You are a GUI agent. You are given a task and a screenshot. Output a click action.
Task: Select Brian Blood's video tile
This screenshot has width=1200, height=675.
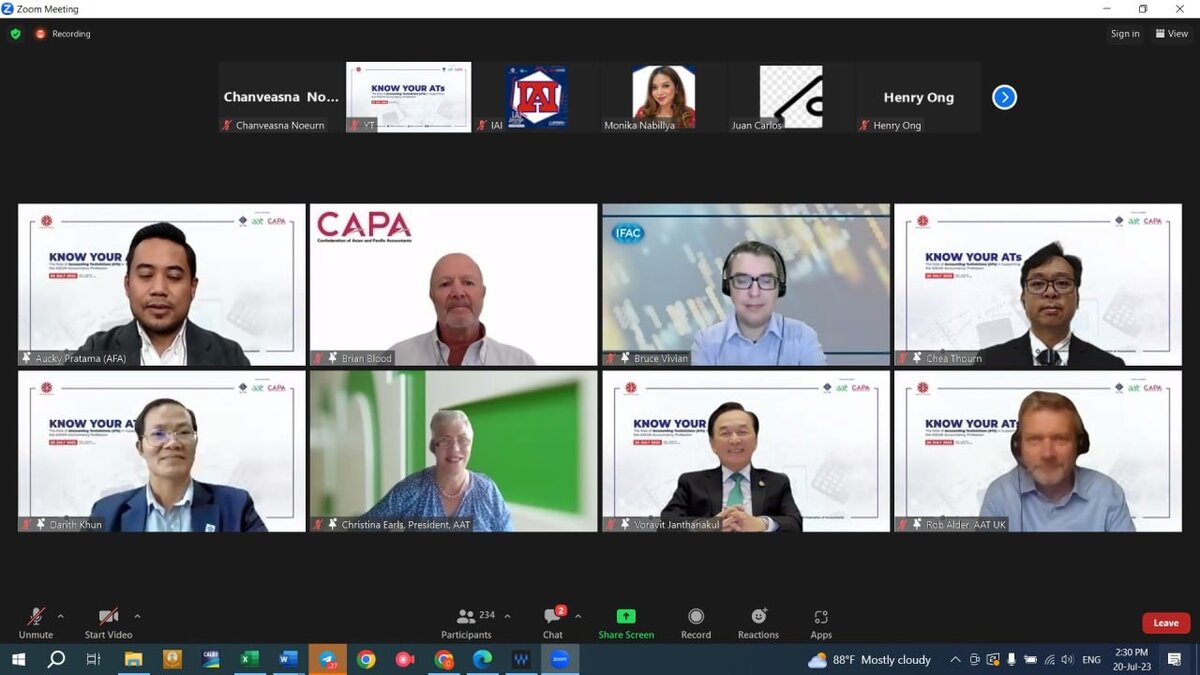click(454, 285)
